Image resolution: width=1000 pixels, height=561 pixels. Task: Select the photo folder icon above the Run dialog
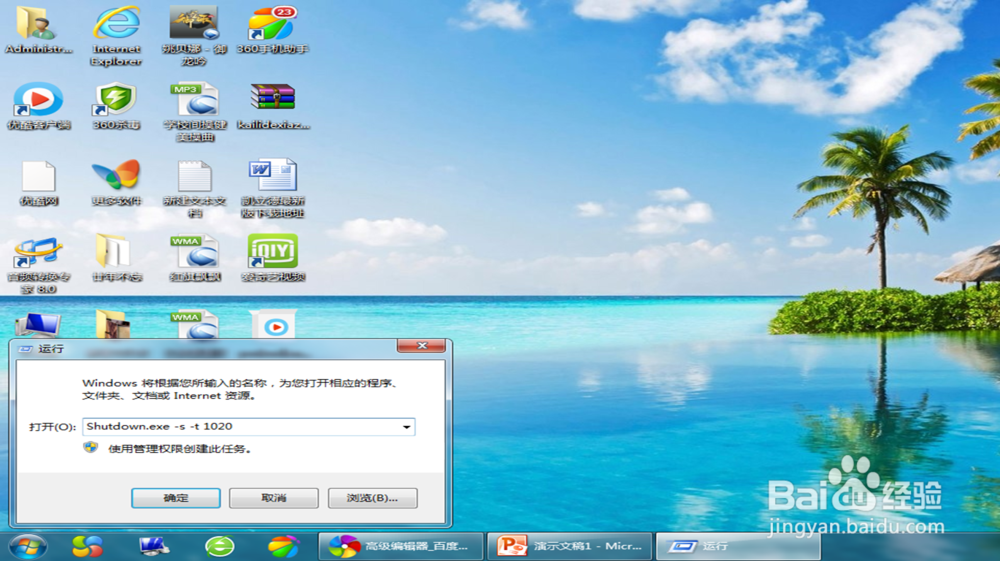point(113,324)
